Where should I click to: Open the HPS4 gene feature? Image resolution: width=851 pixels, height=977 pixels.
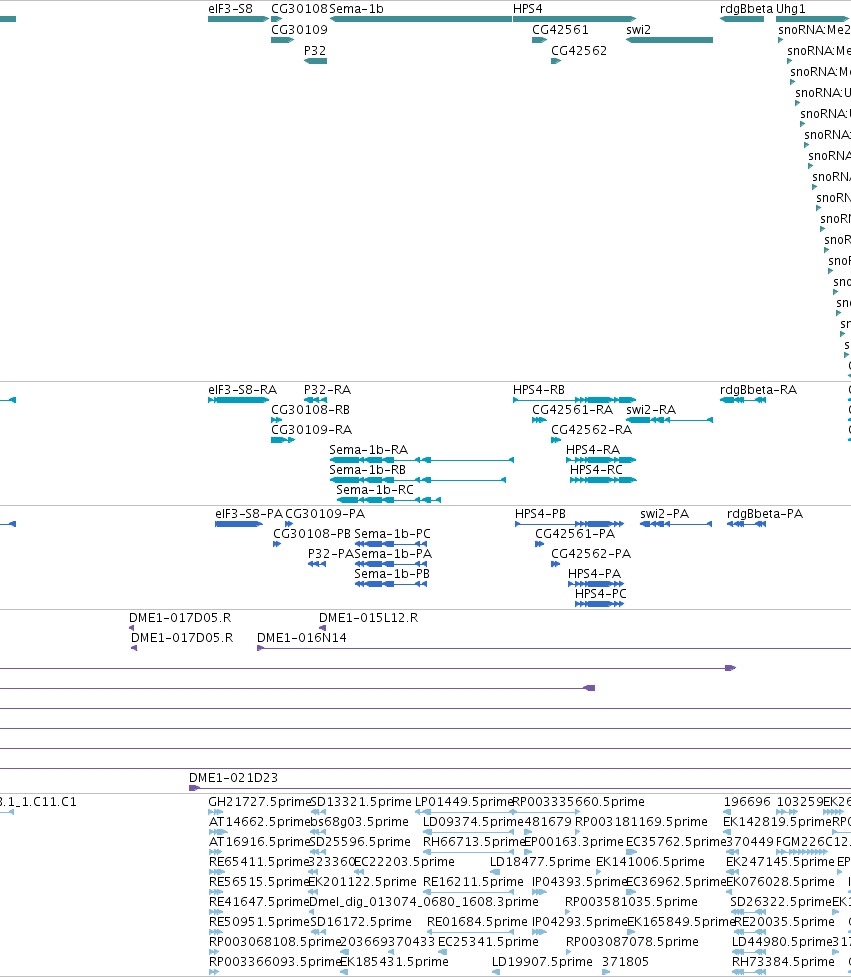coord(574,19)
